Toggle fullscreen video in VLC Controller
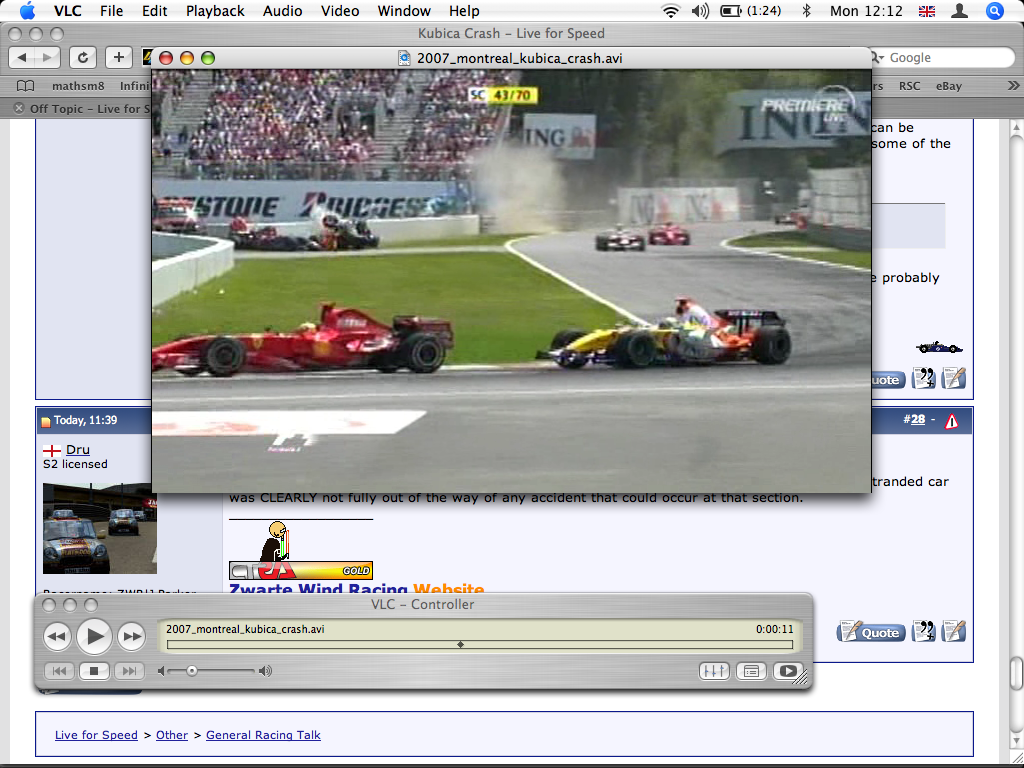1024x768 pixels. [x=788, y=671]
